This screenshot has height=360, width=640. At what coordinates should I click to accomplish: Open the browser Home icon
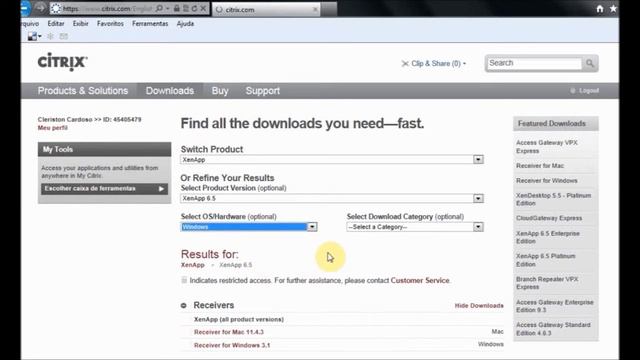[600, 9]
